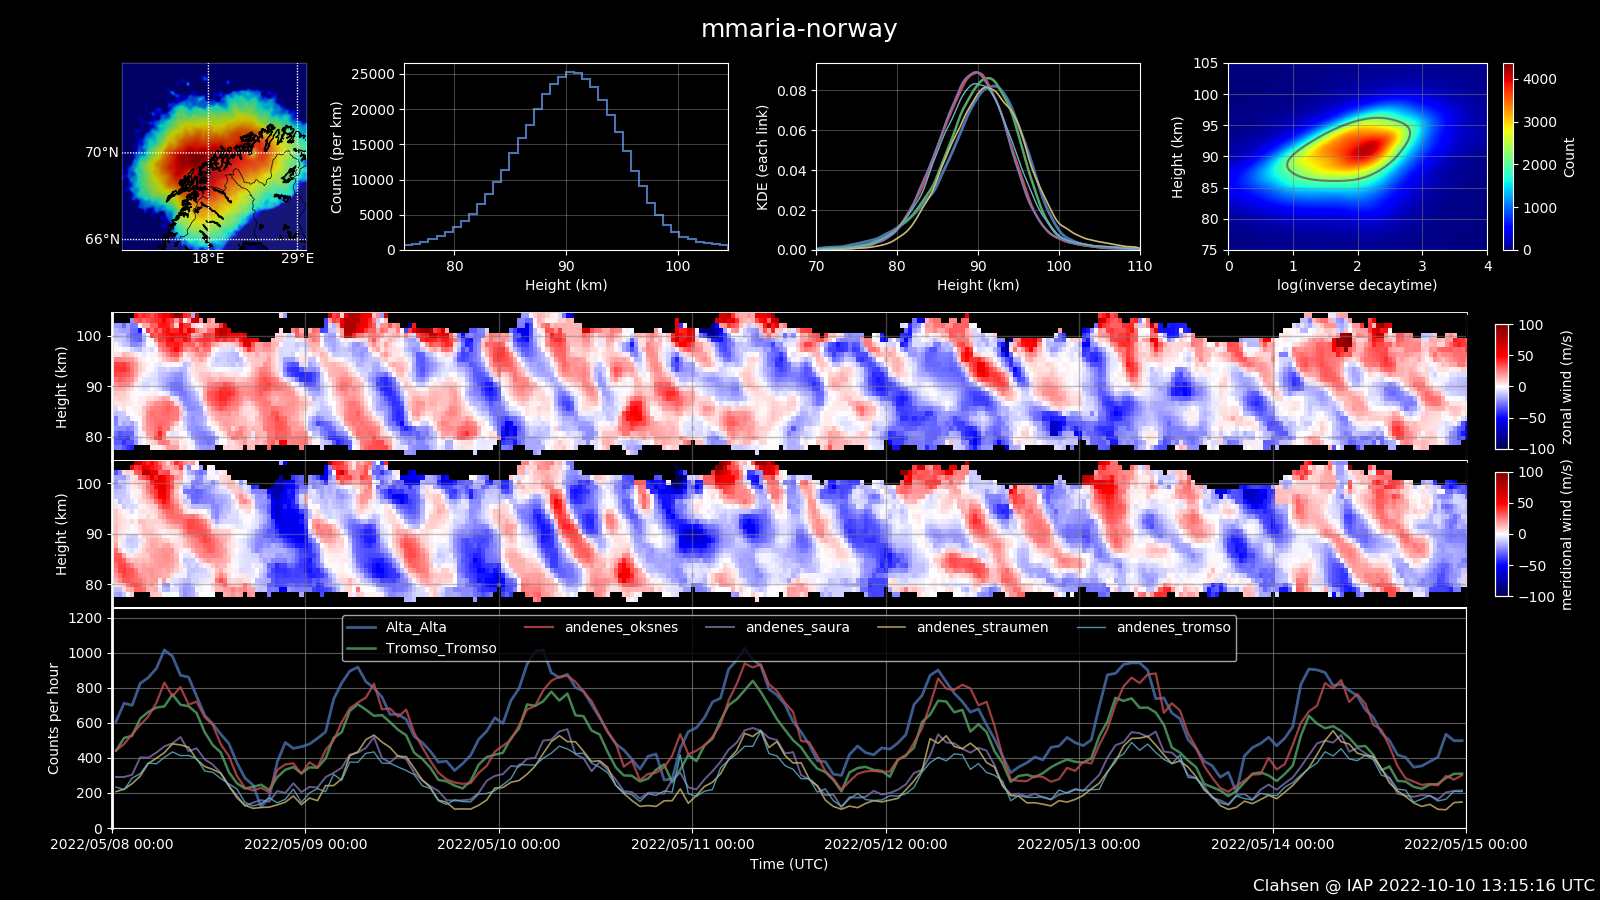Click the 70°N latitude label on the map
Viewport: 1600px width, 900px height.
click(102, 153)
